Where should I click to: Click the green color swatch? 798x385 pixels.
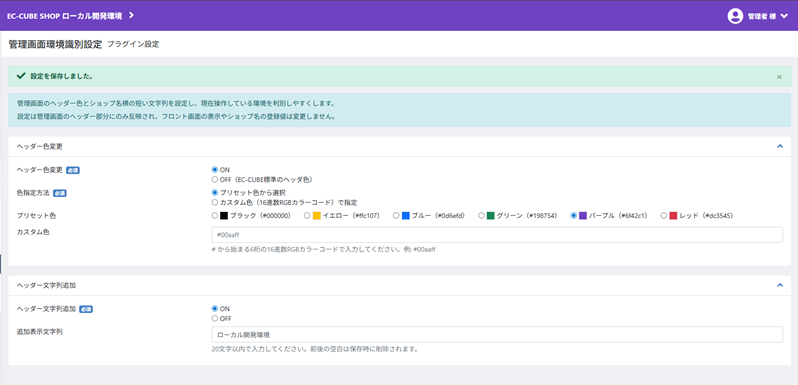click(491, 216)
